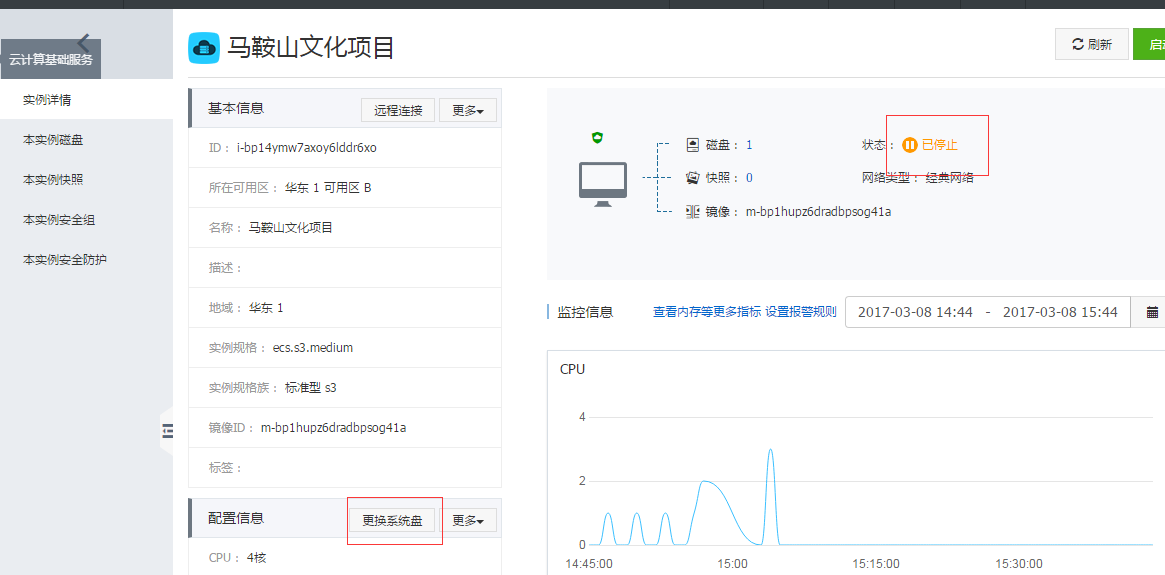Viewport: 1165px width, 575px height.
Task: Open the 云计算基础服务 sidebar header
Action: click(51, 59)
